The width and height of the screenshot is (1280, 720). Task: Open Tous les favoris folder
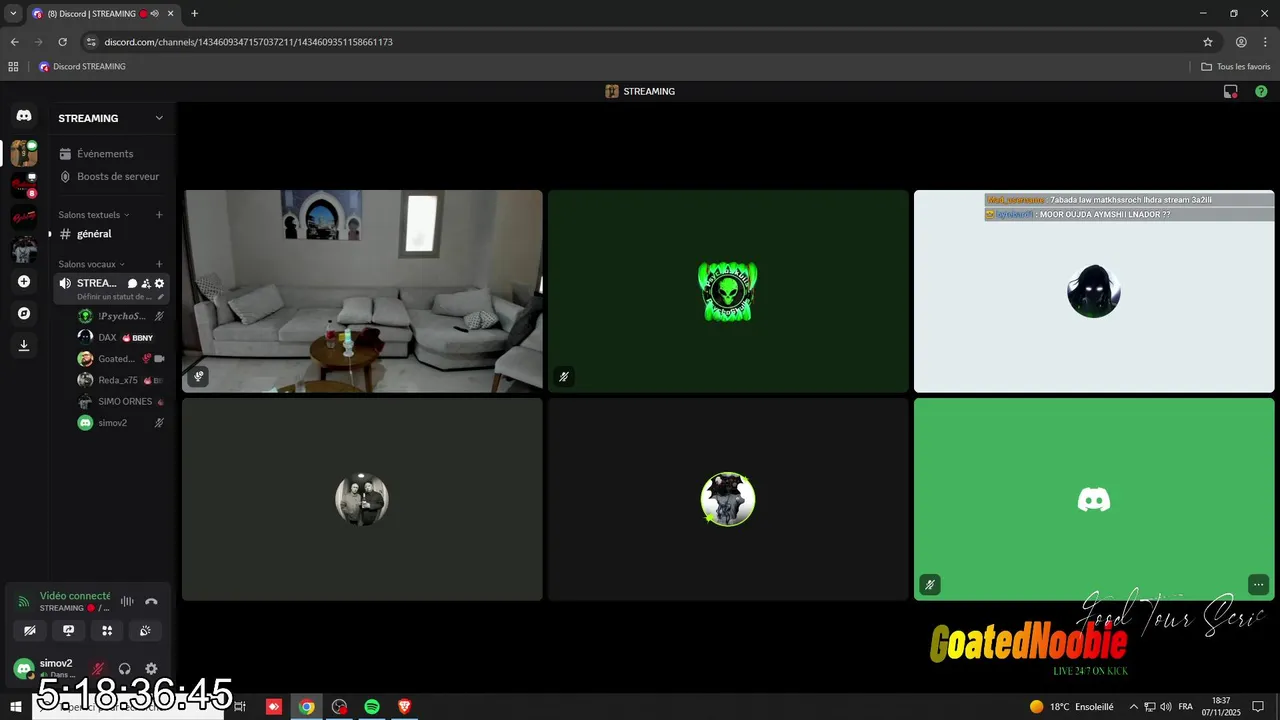pos(1236,67)
